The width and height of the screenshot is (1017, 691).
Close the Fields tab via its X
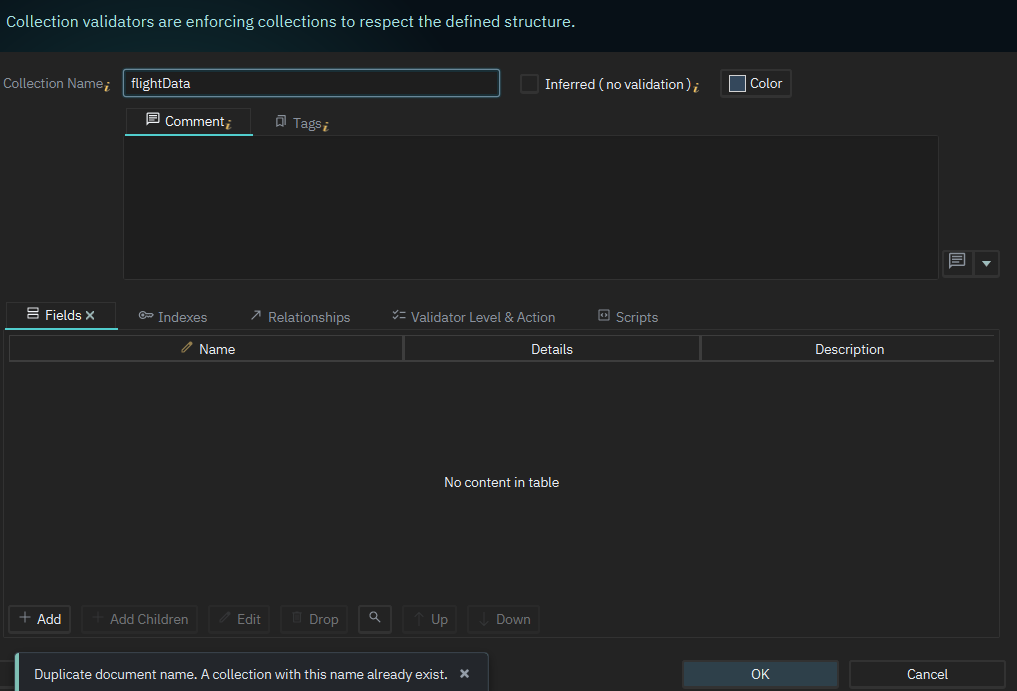[x=90, y=315]
